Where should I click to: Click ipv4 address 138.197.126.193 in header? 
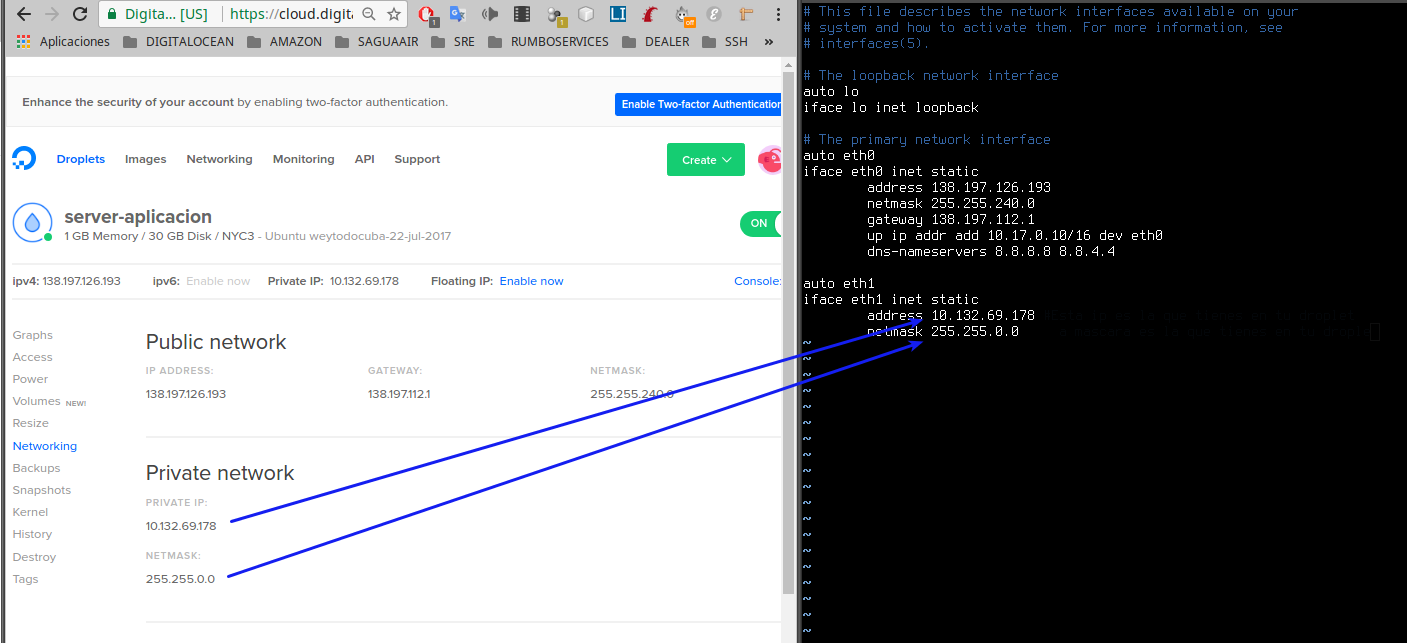pos(81,281)
